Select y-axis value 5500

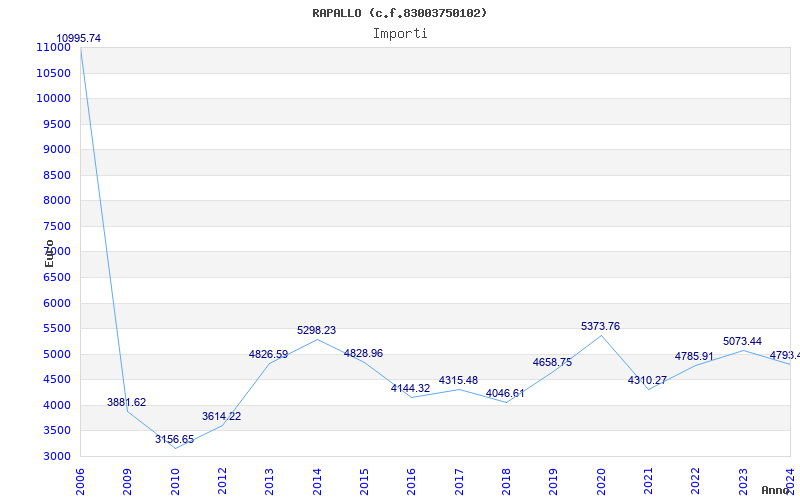pos(57,328)
